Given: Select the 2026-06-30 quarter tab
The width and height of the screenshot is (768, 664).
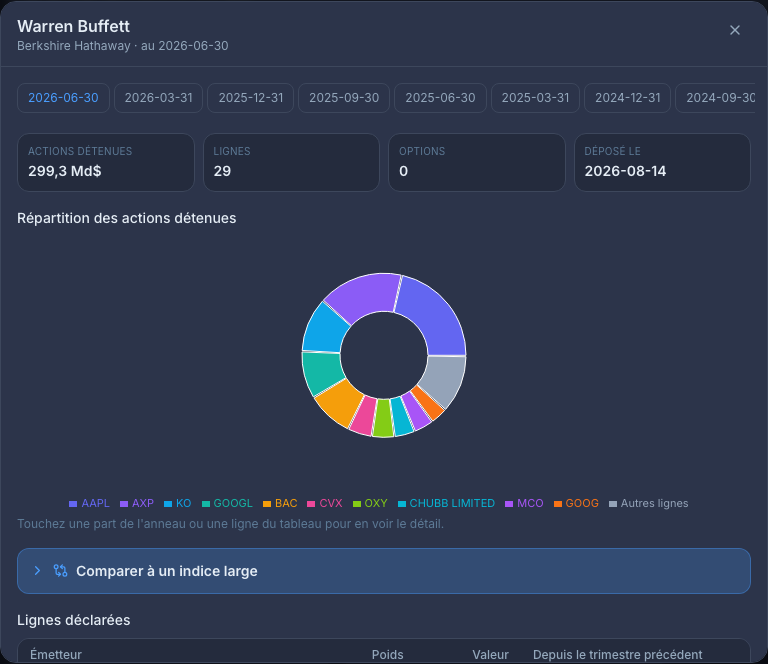Looking at the screenshot, I should (x=63, y=98).
